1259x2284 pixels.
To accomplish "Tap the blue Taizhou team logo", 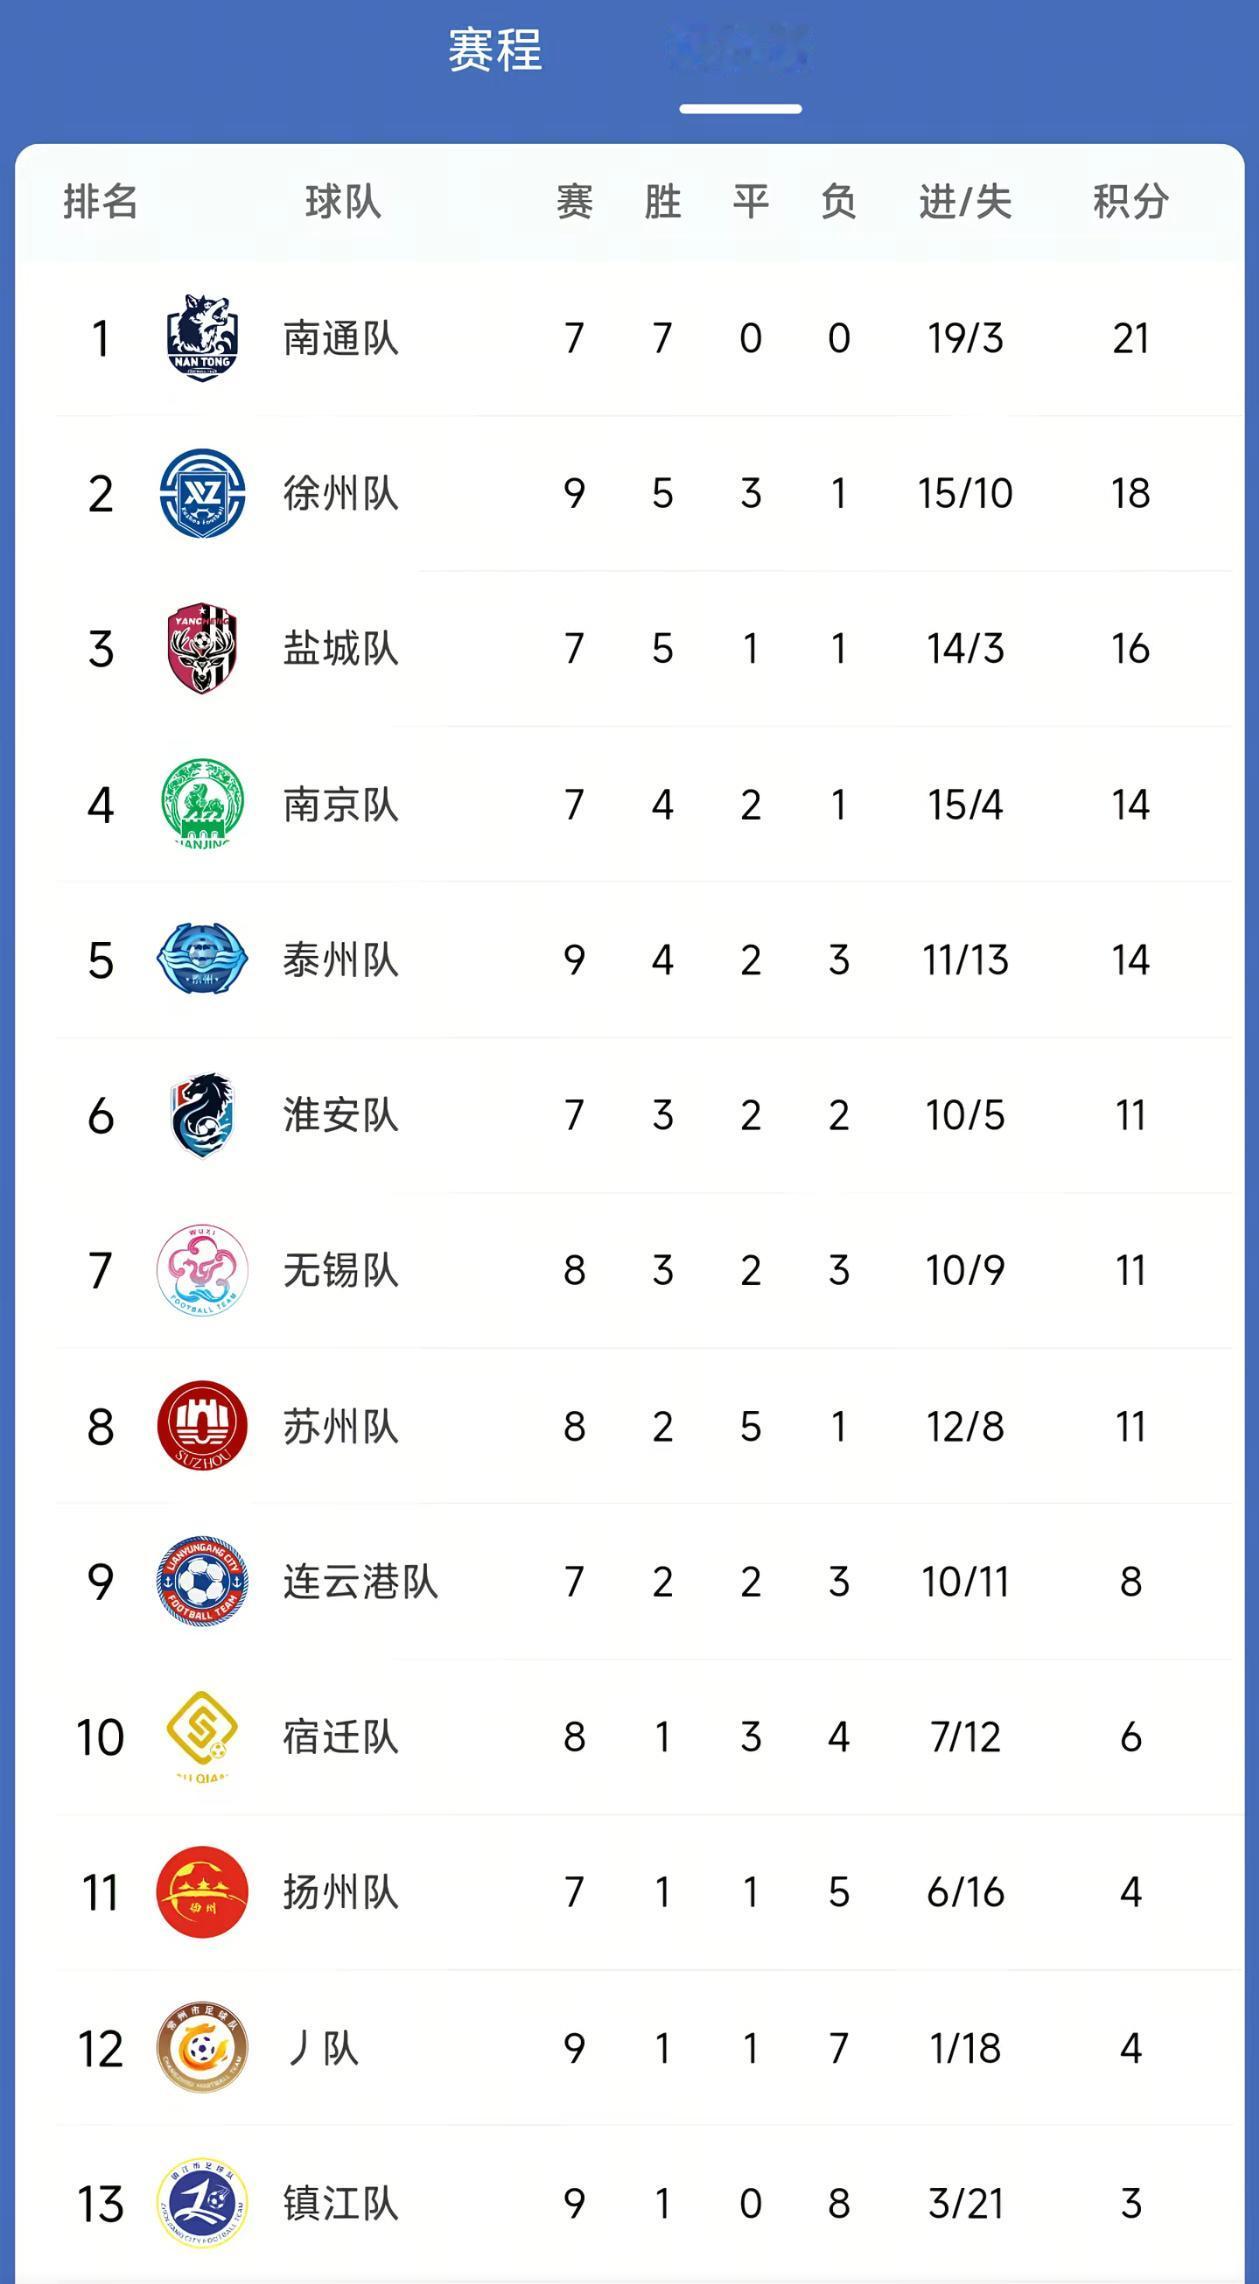I will 202,959.
